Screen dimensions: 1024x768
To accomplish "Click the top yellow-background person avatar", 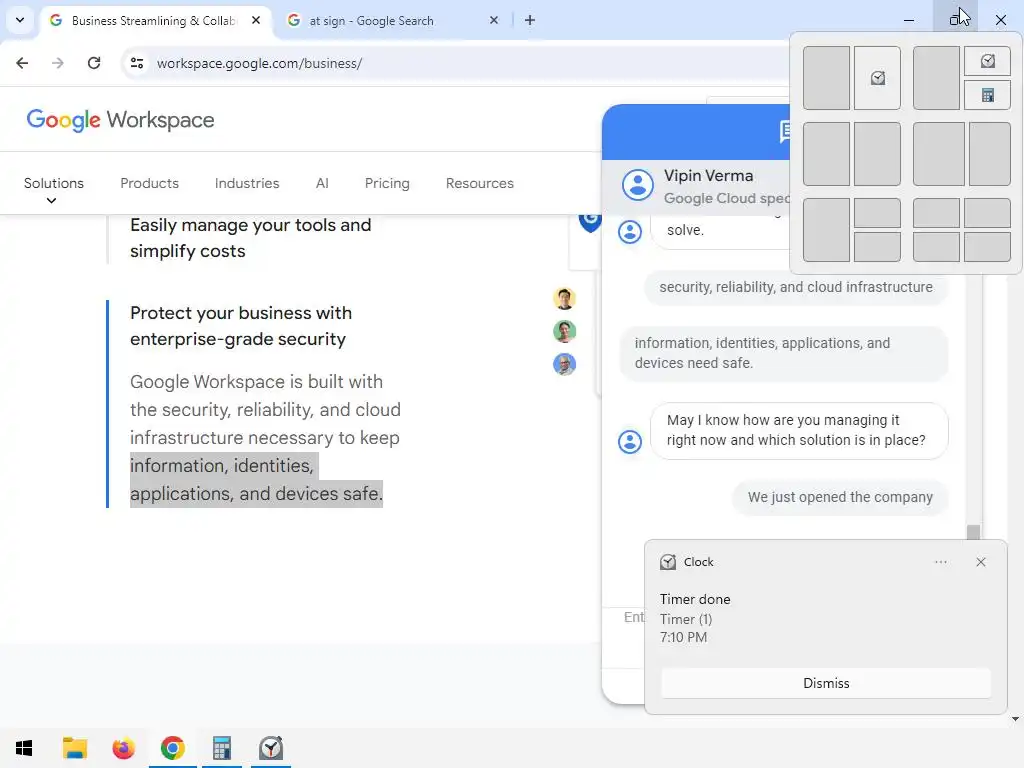I will click(564, 298).
